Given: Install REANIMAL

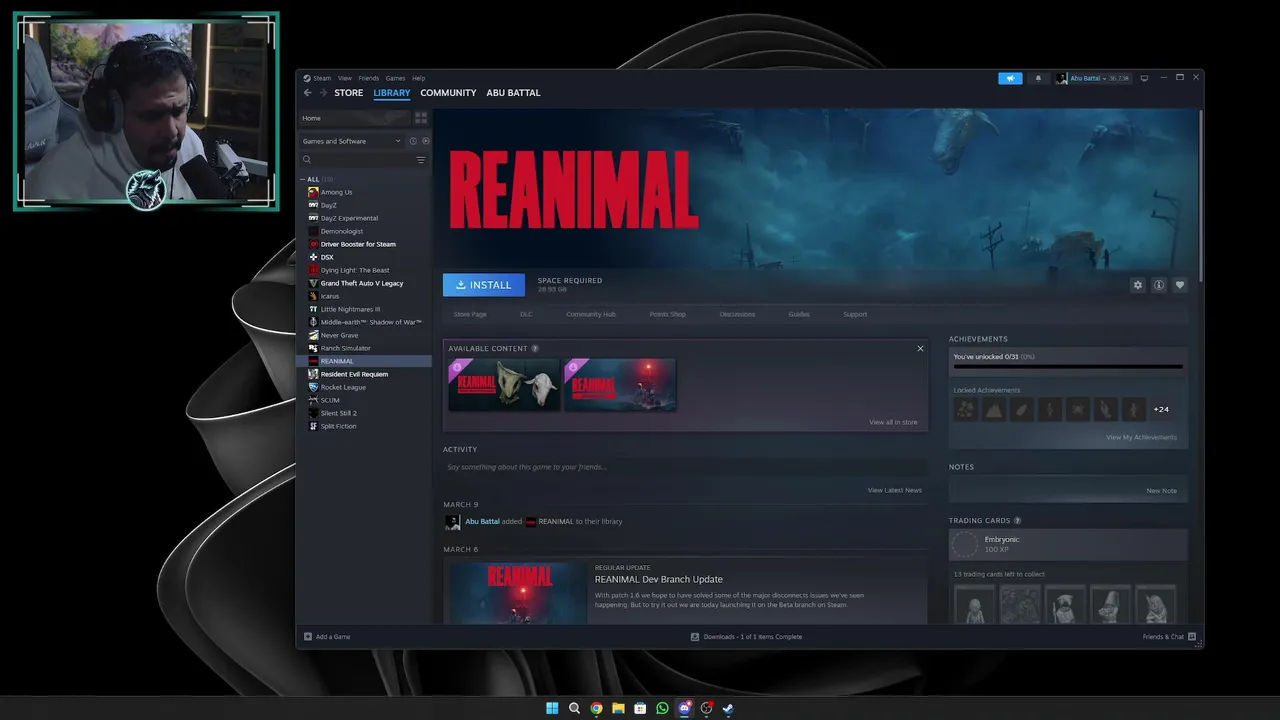Looking at the screenshot, I should tap(483, 285).
